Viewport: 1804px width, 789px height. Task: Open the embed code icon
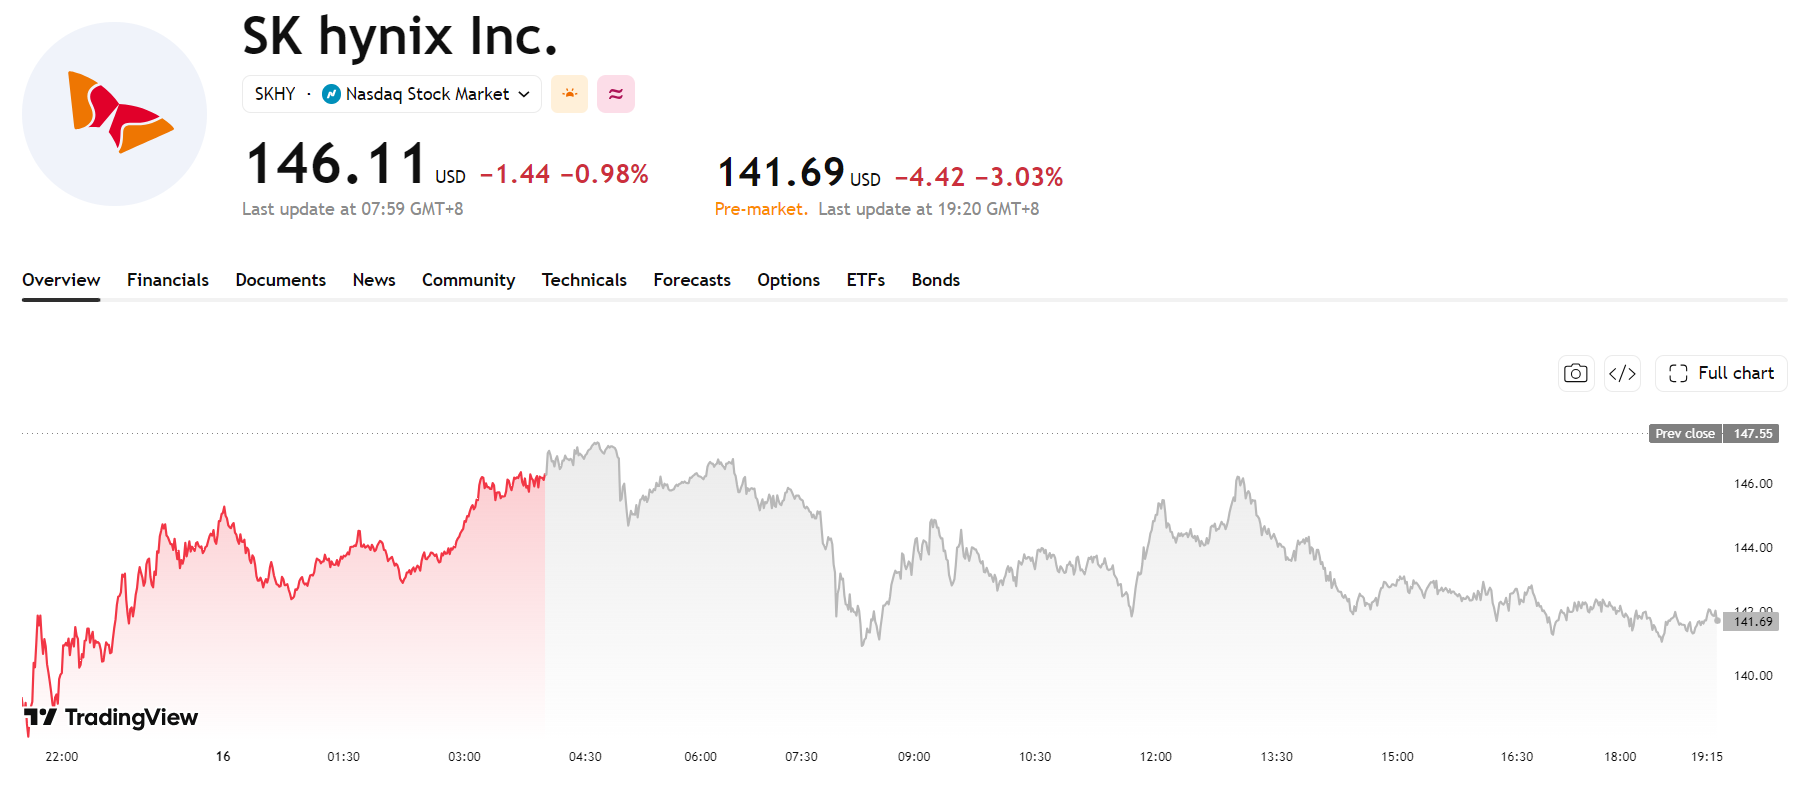1622,373
